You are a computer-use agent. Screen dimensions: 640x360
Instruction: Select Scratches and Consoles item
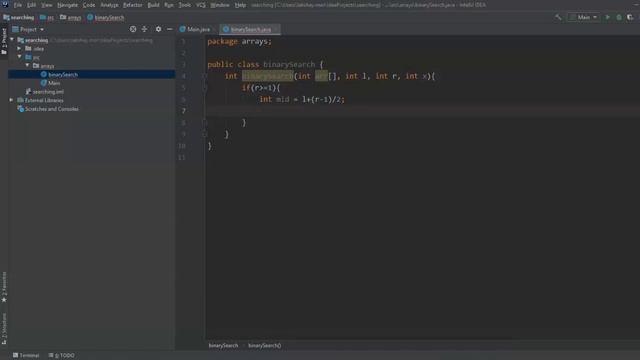coord(51,109)
